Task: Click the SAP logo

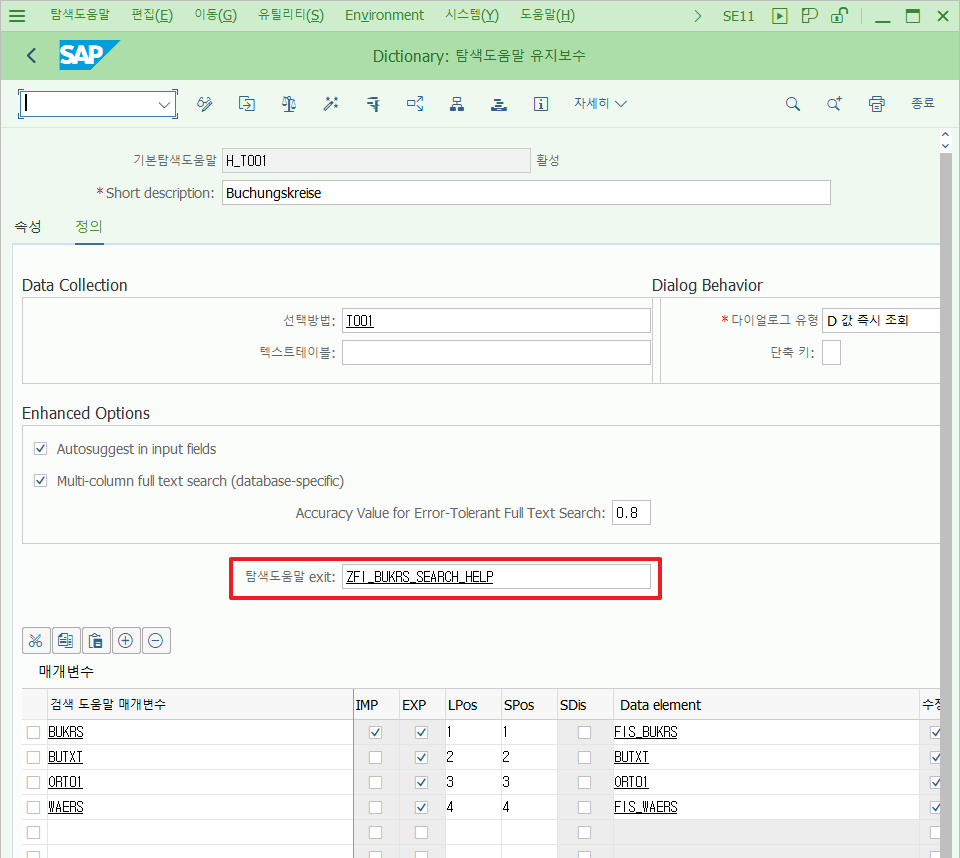Action: pyautogui.click(x=89, y=55)
